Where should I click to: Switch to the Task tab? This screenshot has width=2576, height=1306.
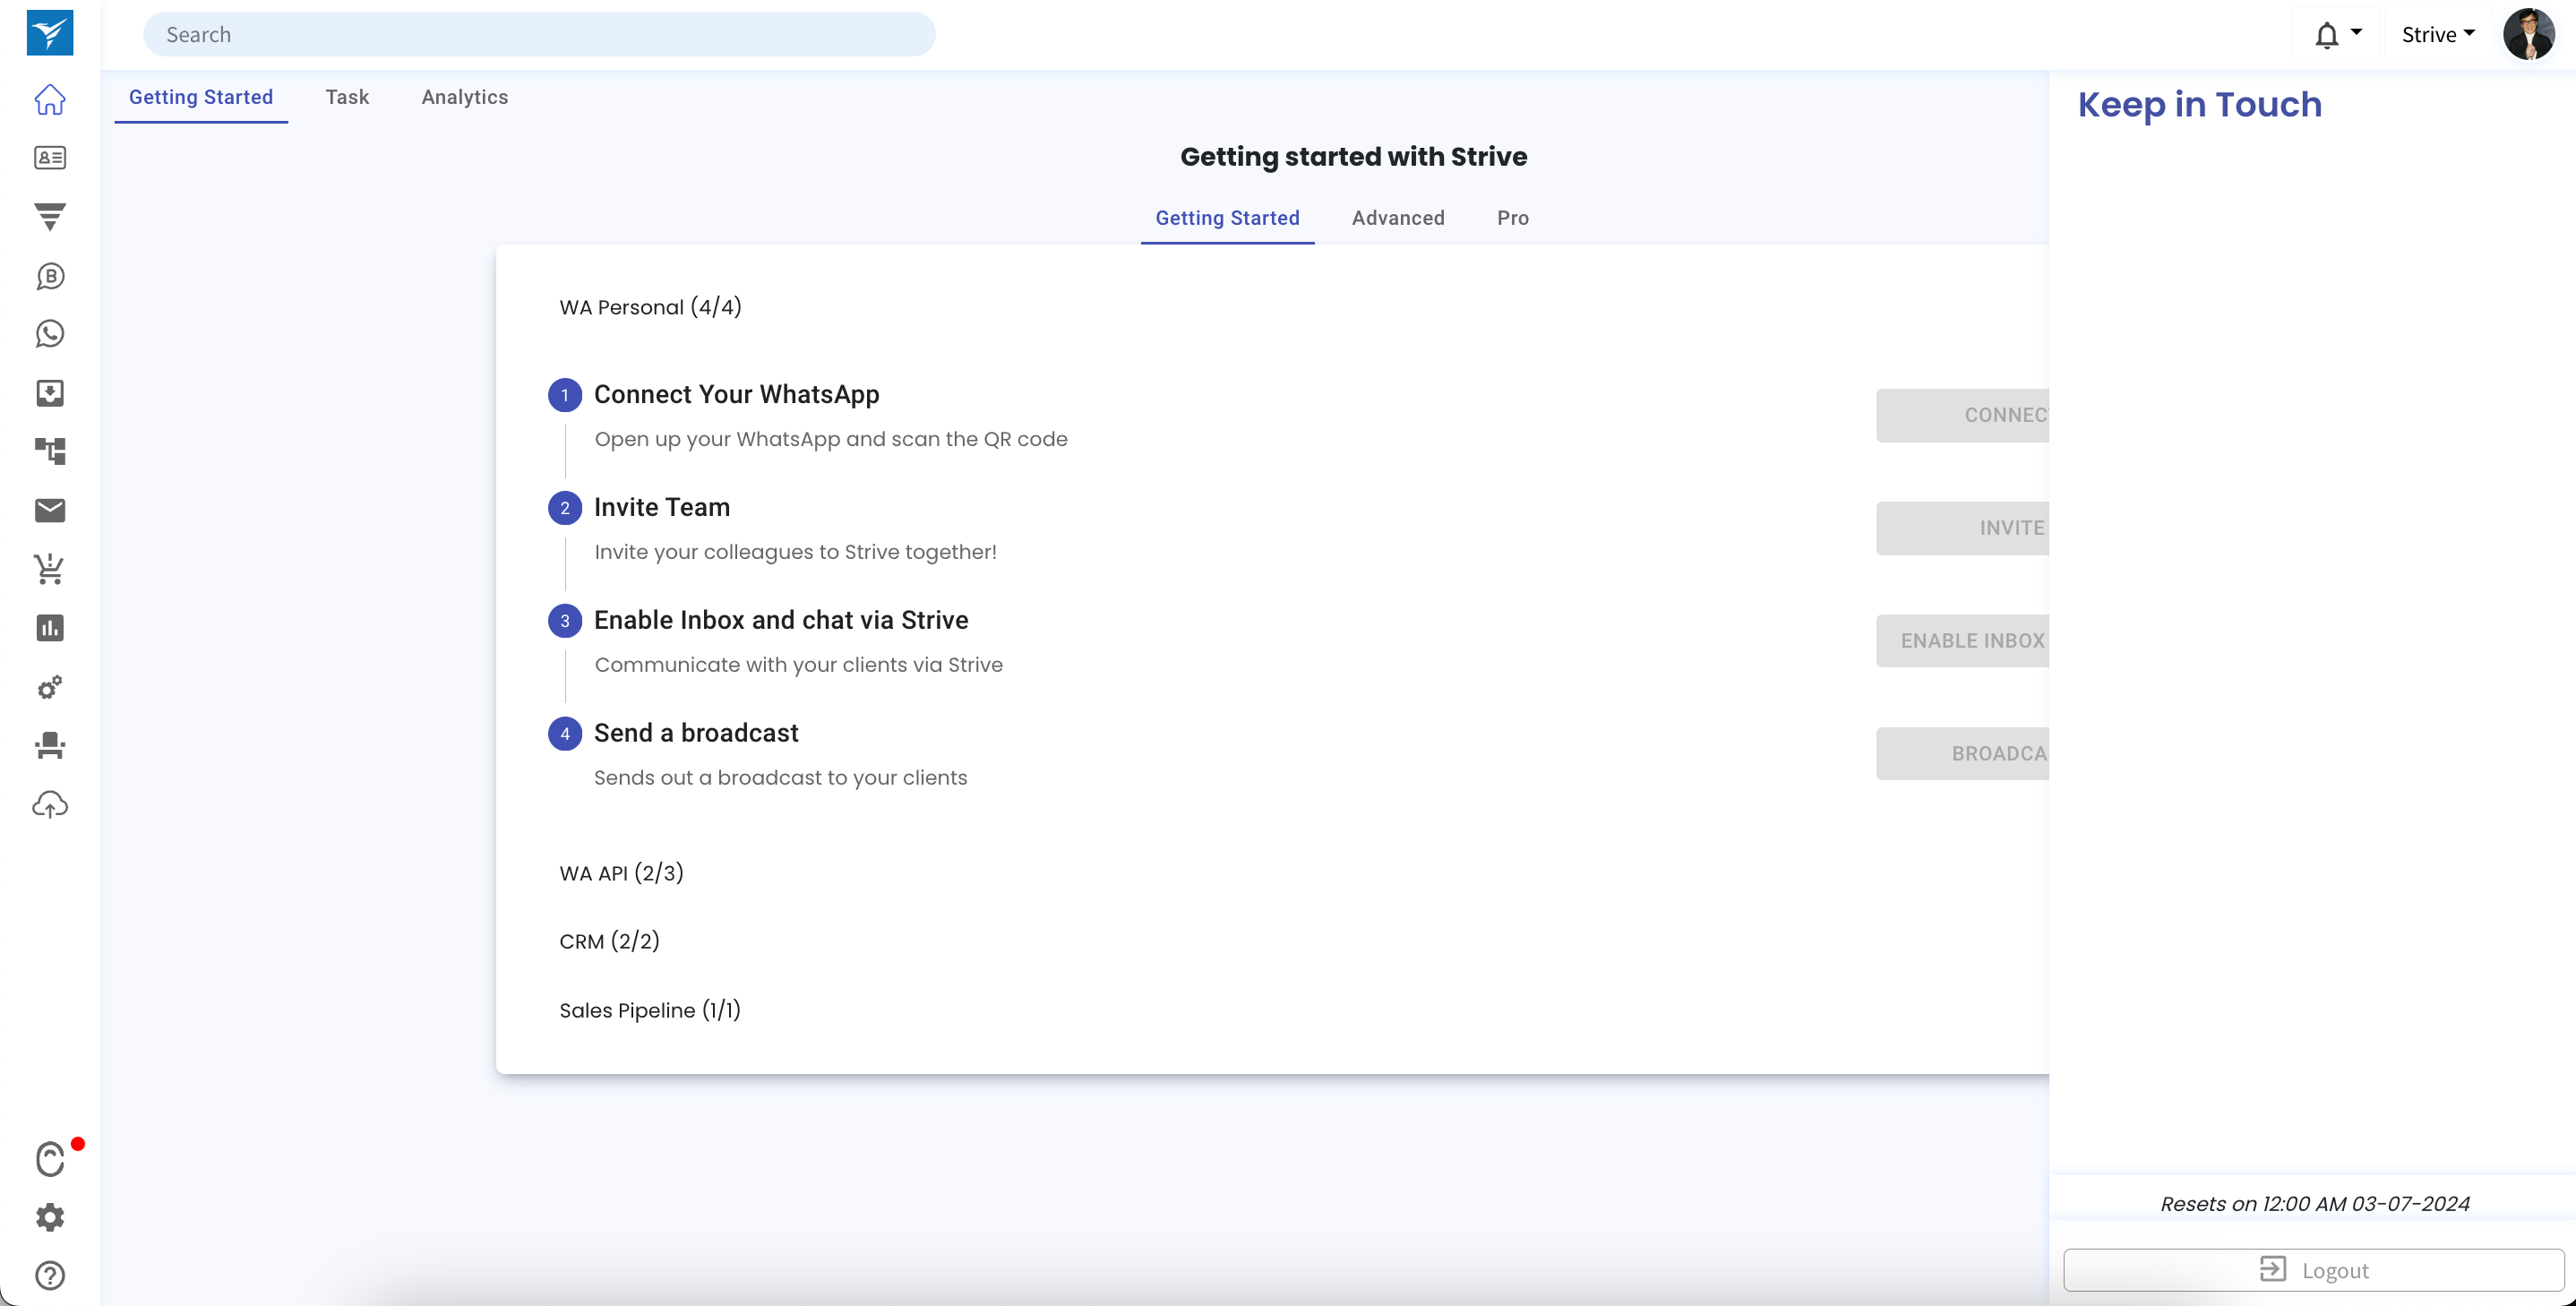pos(347,97)
